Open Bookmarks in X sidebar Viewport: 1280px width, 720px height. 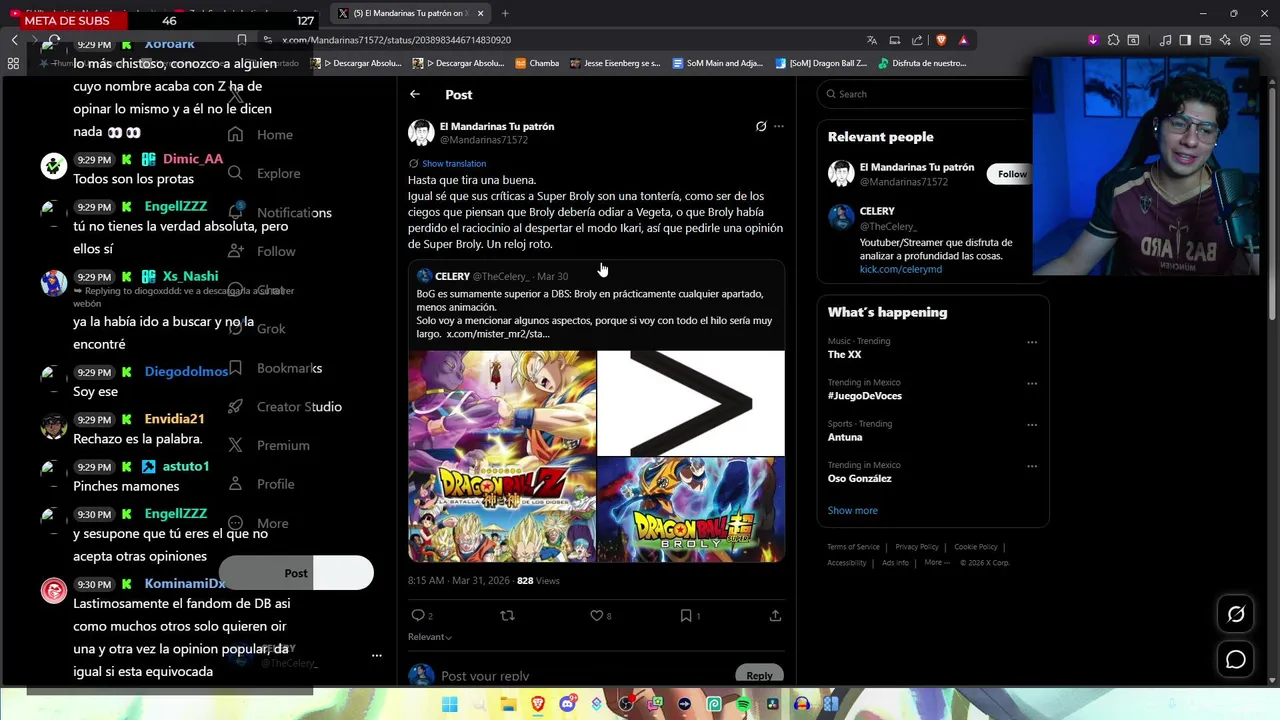pos(275,368)
